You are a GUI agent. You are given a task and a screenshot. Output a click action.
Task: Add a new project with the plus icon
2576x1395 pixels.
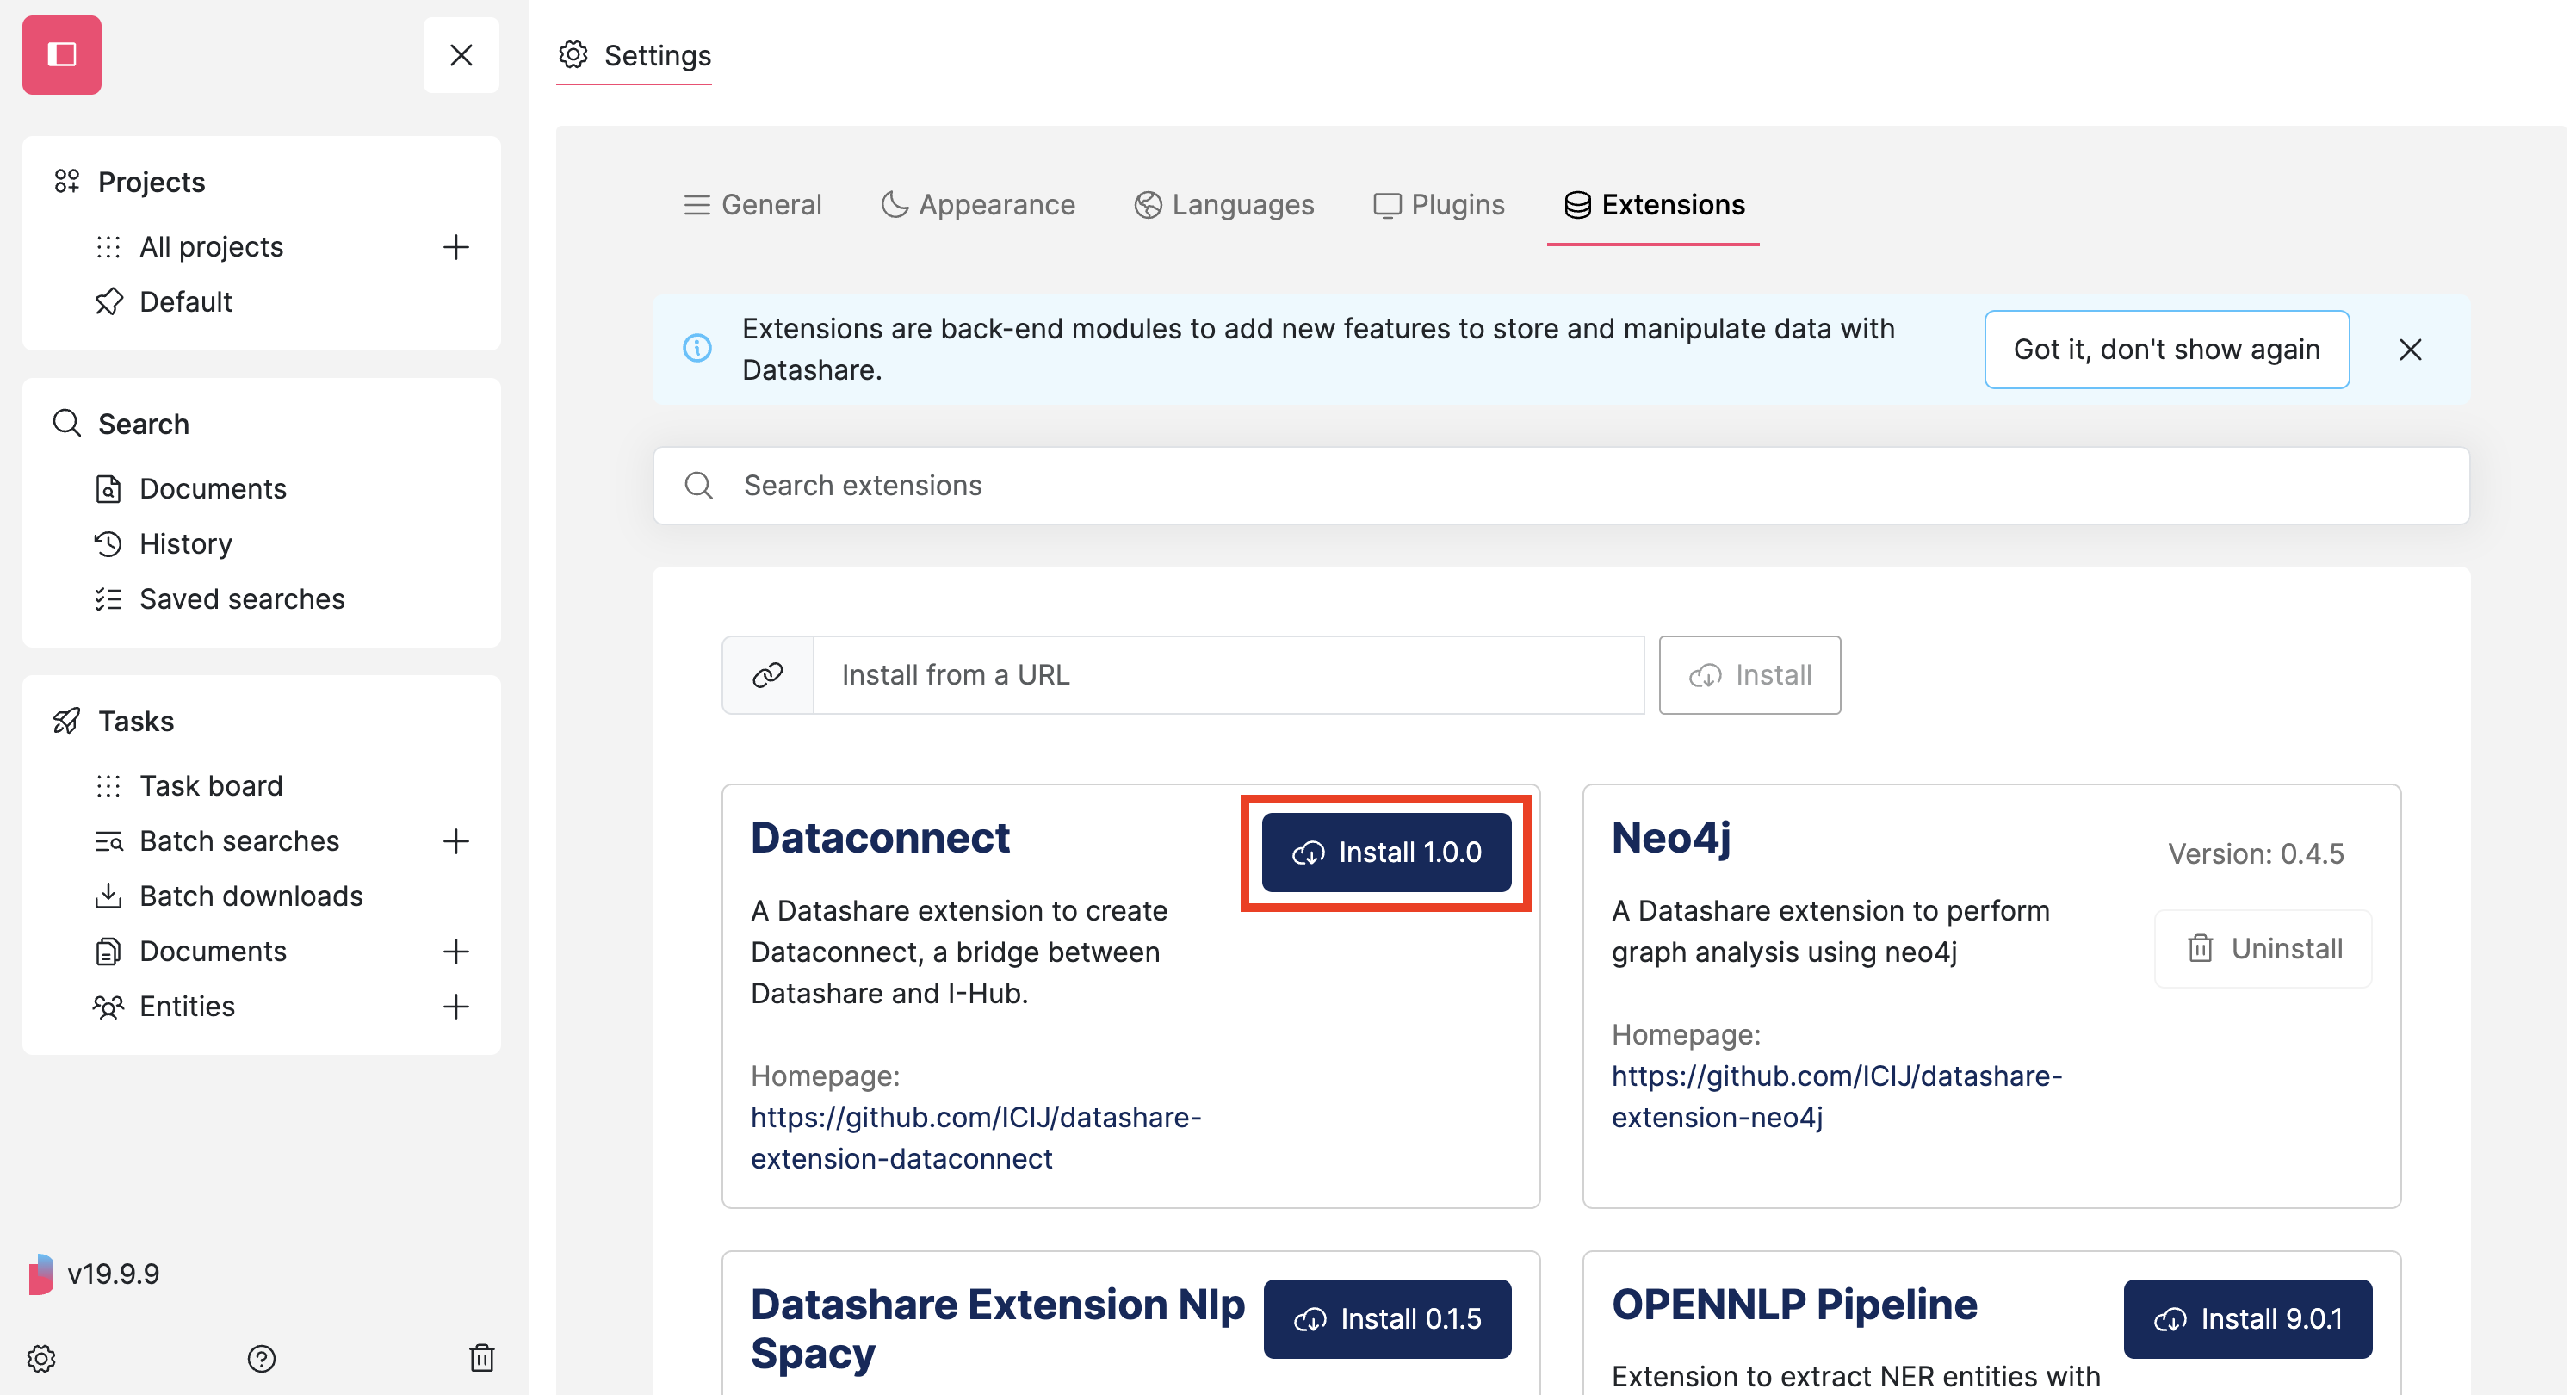456,246
